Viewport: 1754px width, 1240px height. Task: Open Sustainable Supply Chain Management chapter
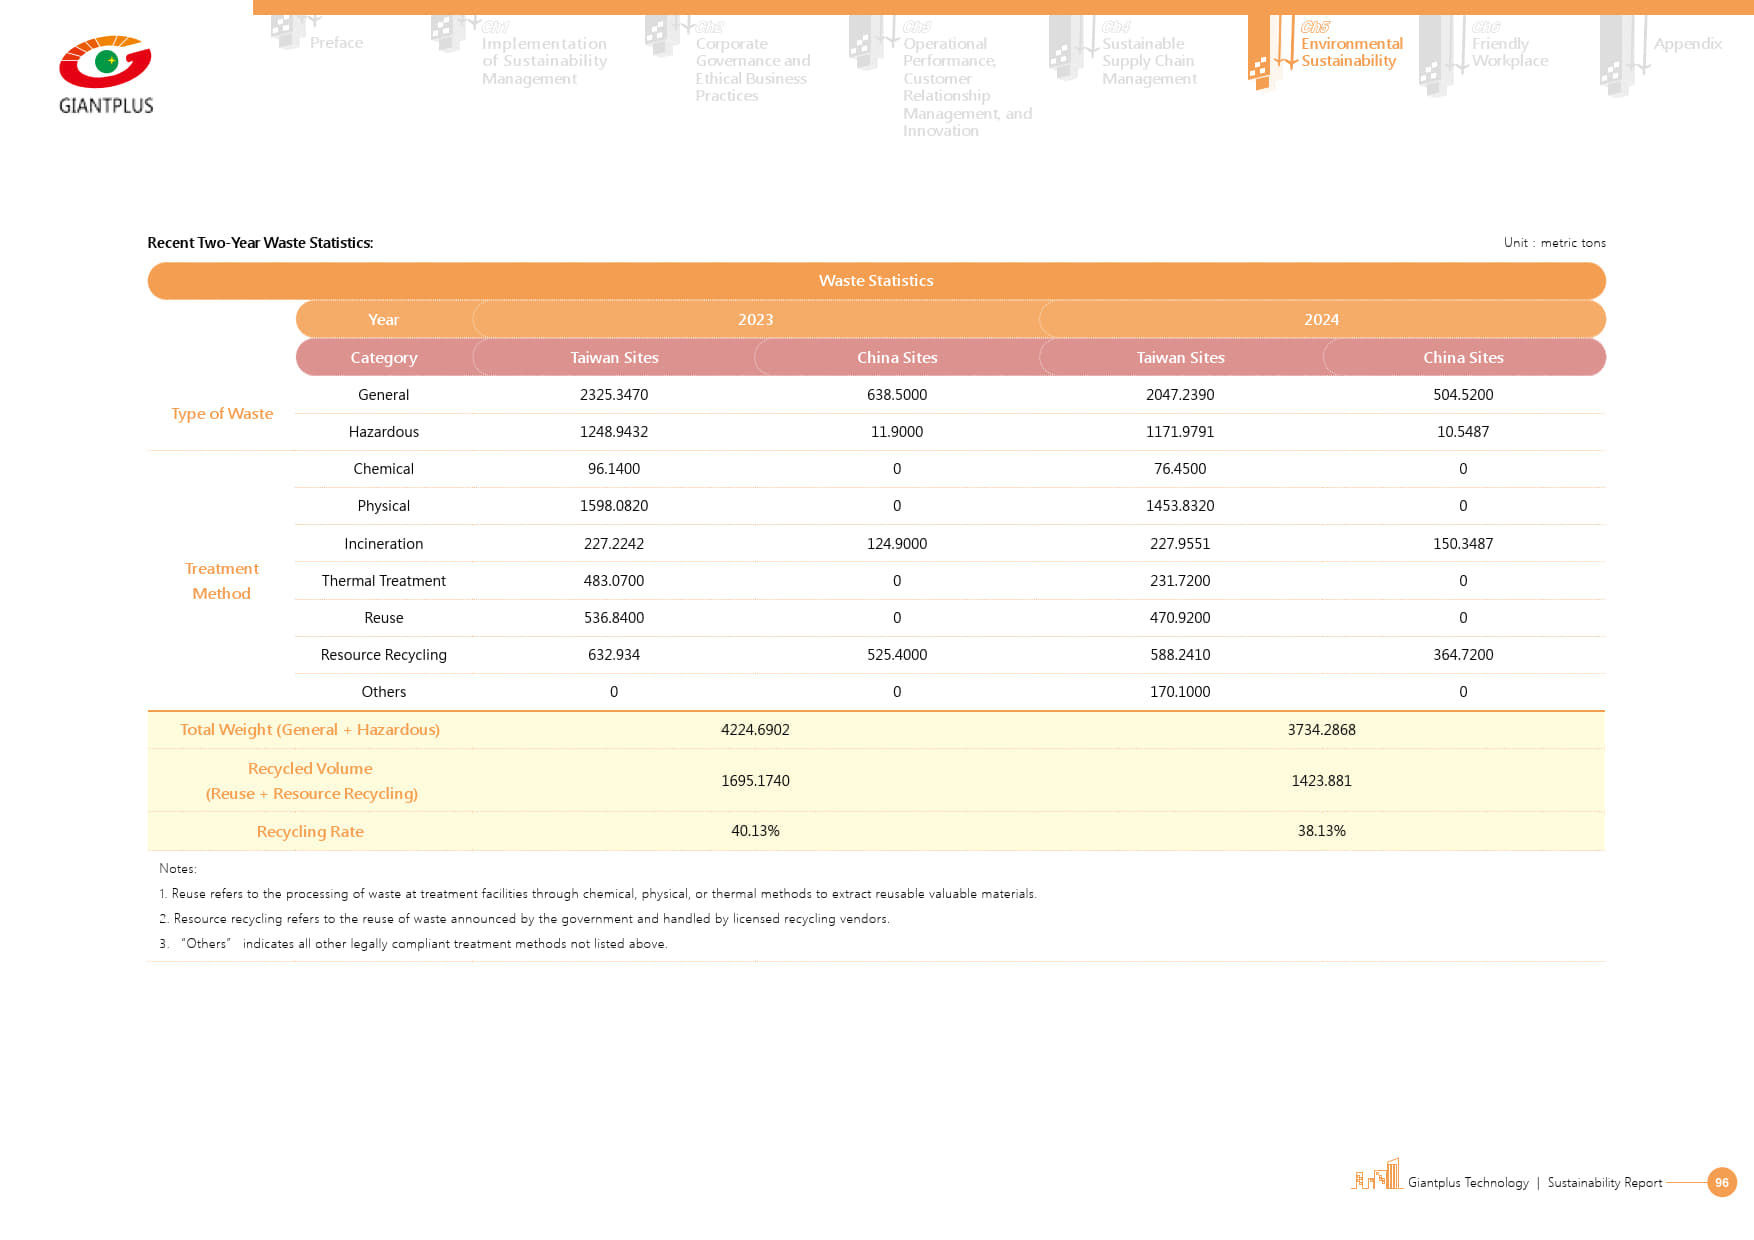1148,61
